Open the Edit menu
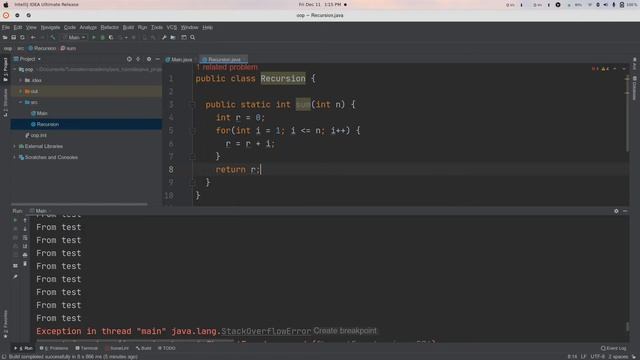640x360 pixels. 18,27
